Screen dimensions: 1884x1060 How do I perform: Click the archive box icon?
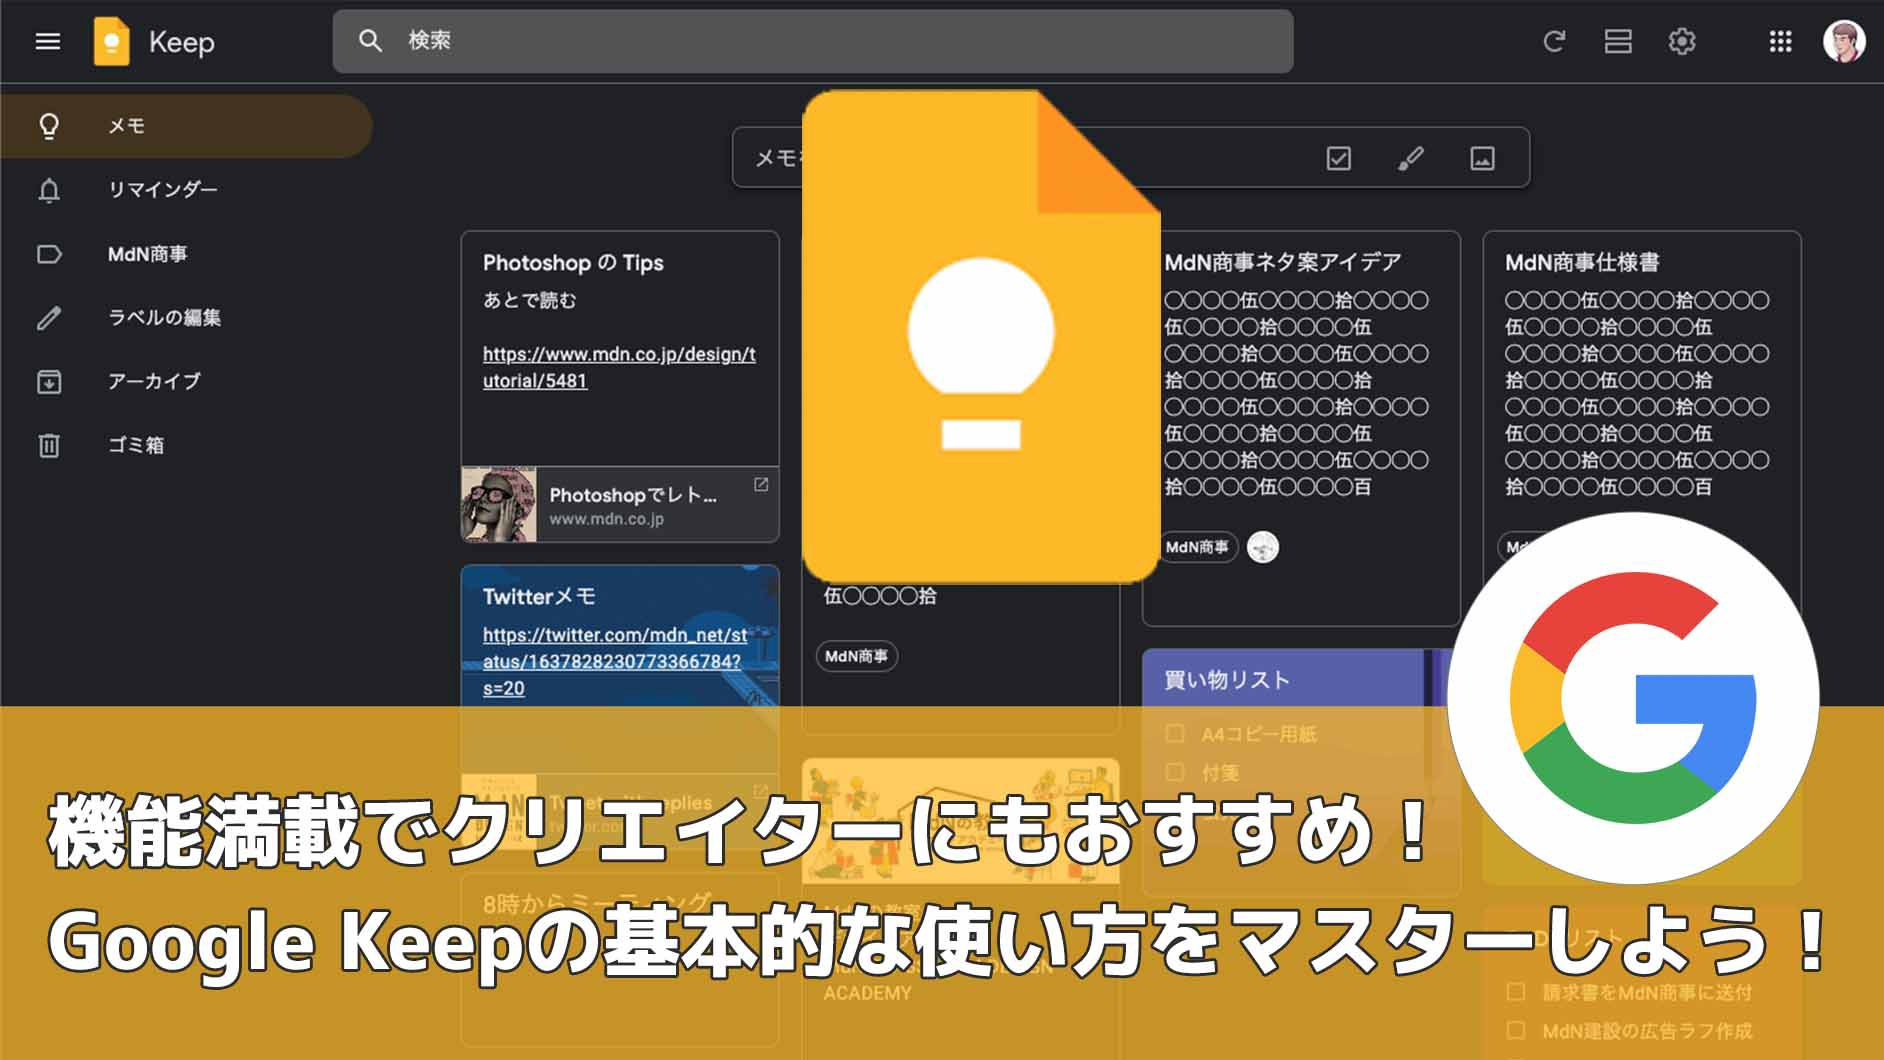[49, 381]
